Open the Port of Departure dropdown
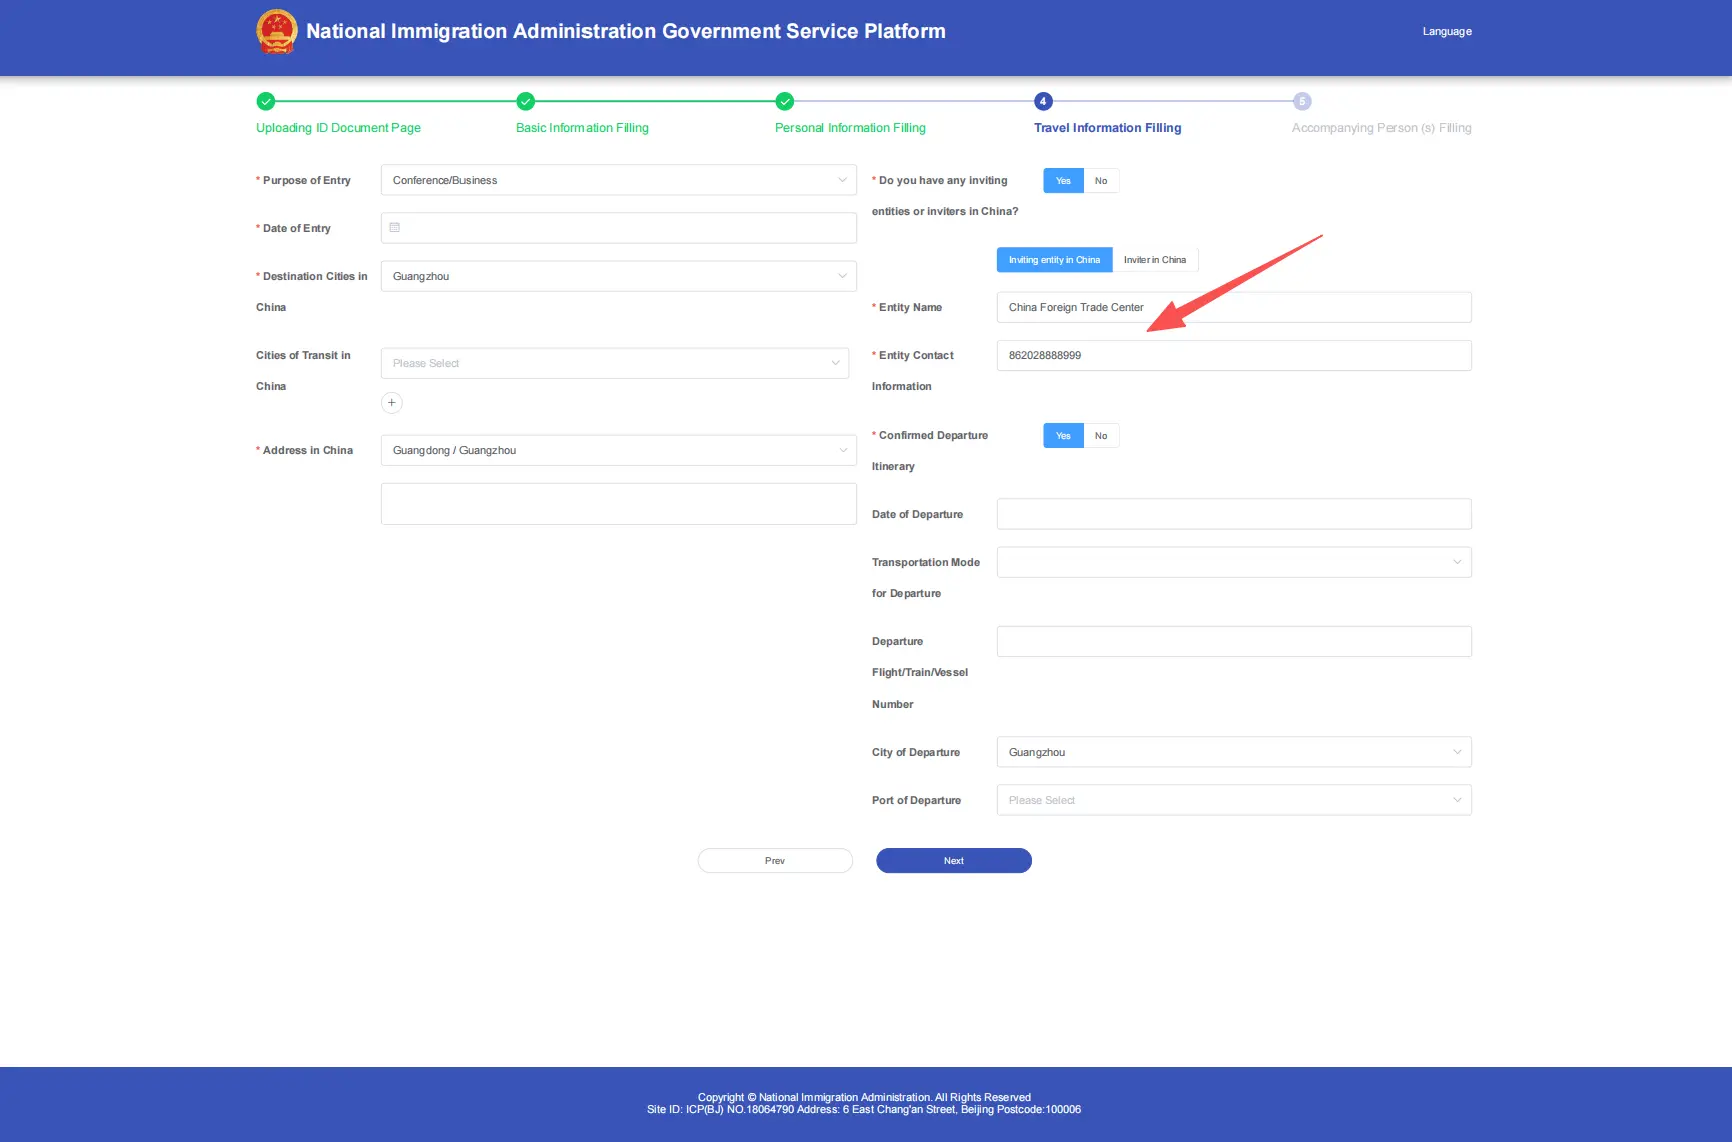Screen dimensions: 1732x1142 [1234, 800]
